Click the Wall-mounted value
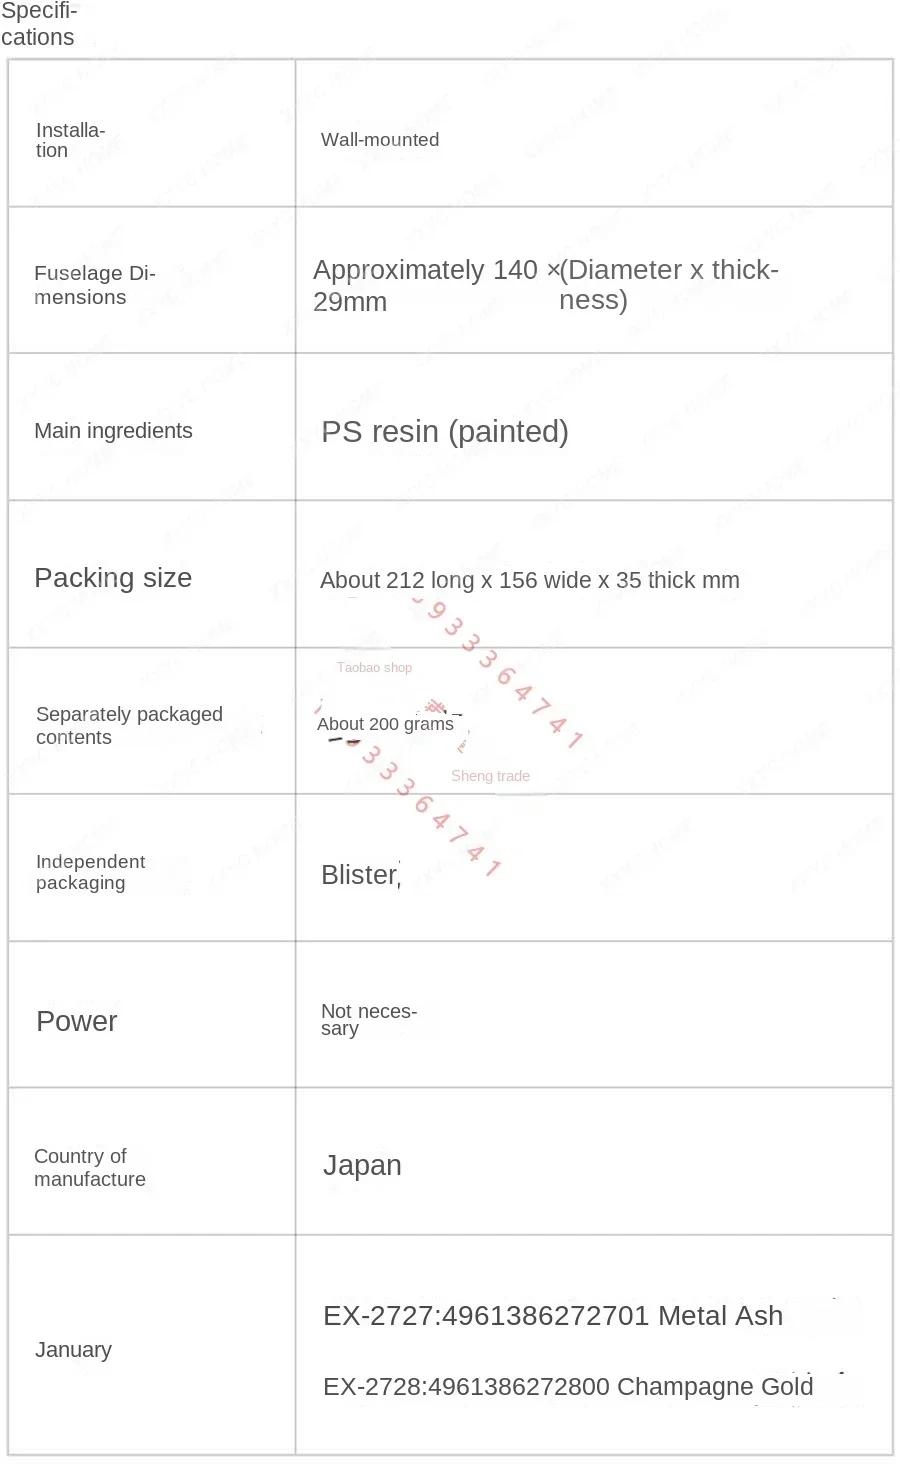Image resolution: width=900 pixels, height=1464 pixels. click(380, 140)
